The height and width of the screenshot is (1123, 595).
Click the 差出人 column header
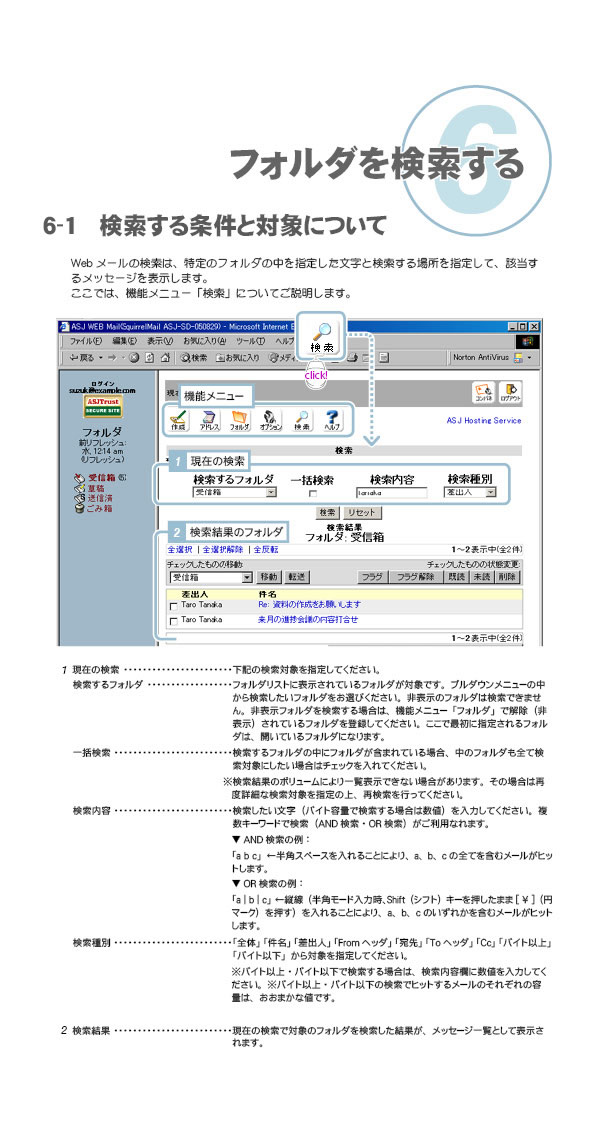(194, 594)
